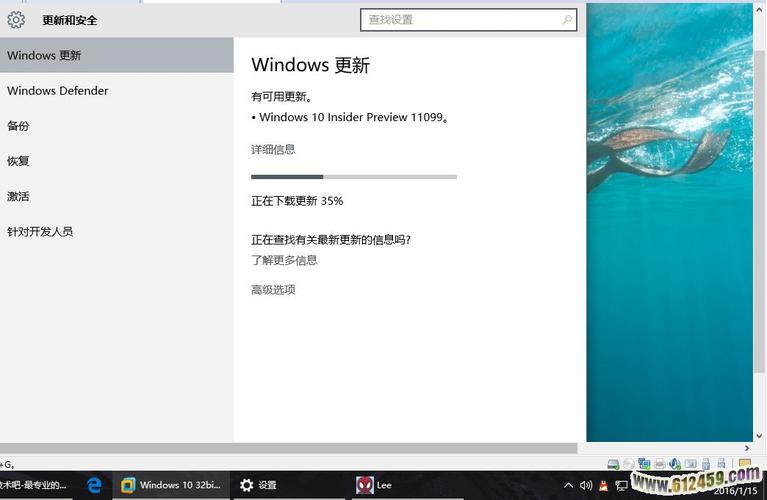Expand hidden tray icons with the chevron
Image resolution: width=767 pixels, height=500 pixels.
click(x=568, y=485)
